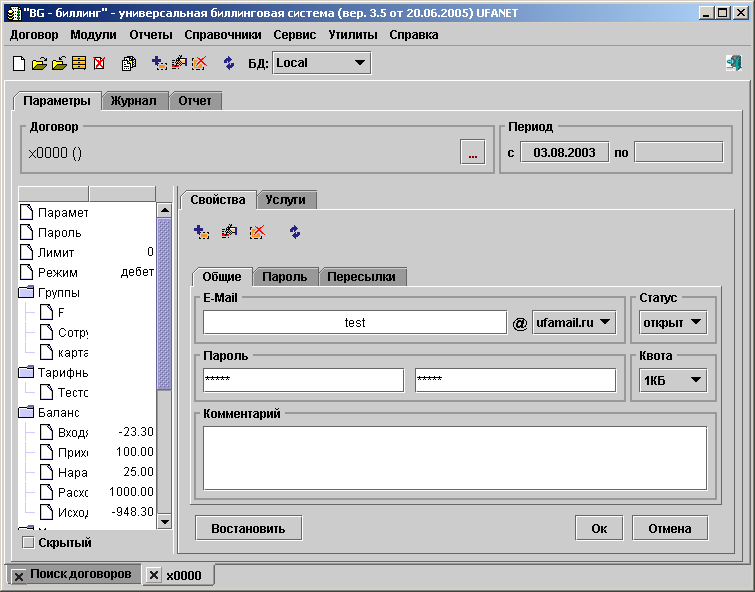This screenshot has width=755, height=592.
Task: Click the yellow table list icon in toolbar
Action: coord(78,63)
